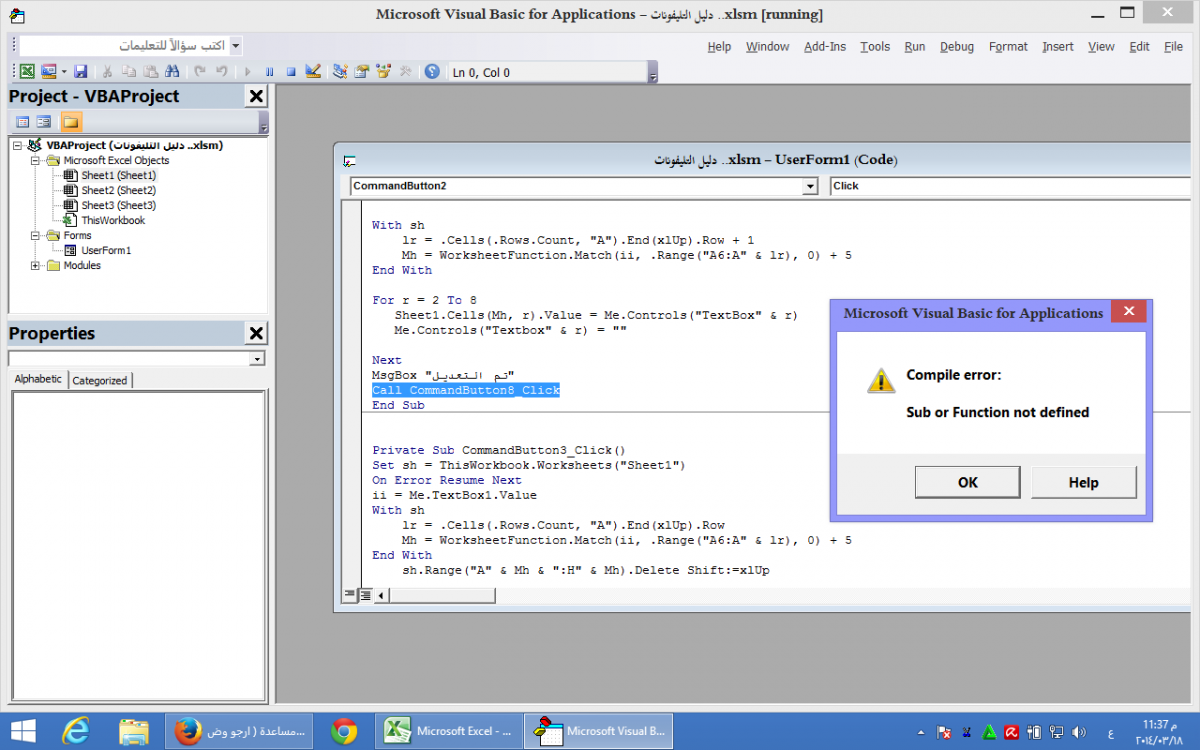The width and height of the screenshot is (1200, 750).
Task: Click the Undo toolbar icon
Action: pos(200,72)
